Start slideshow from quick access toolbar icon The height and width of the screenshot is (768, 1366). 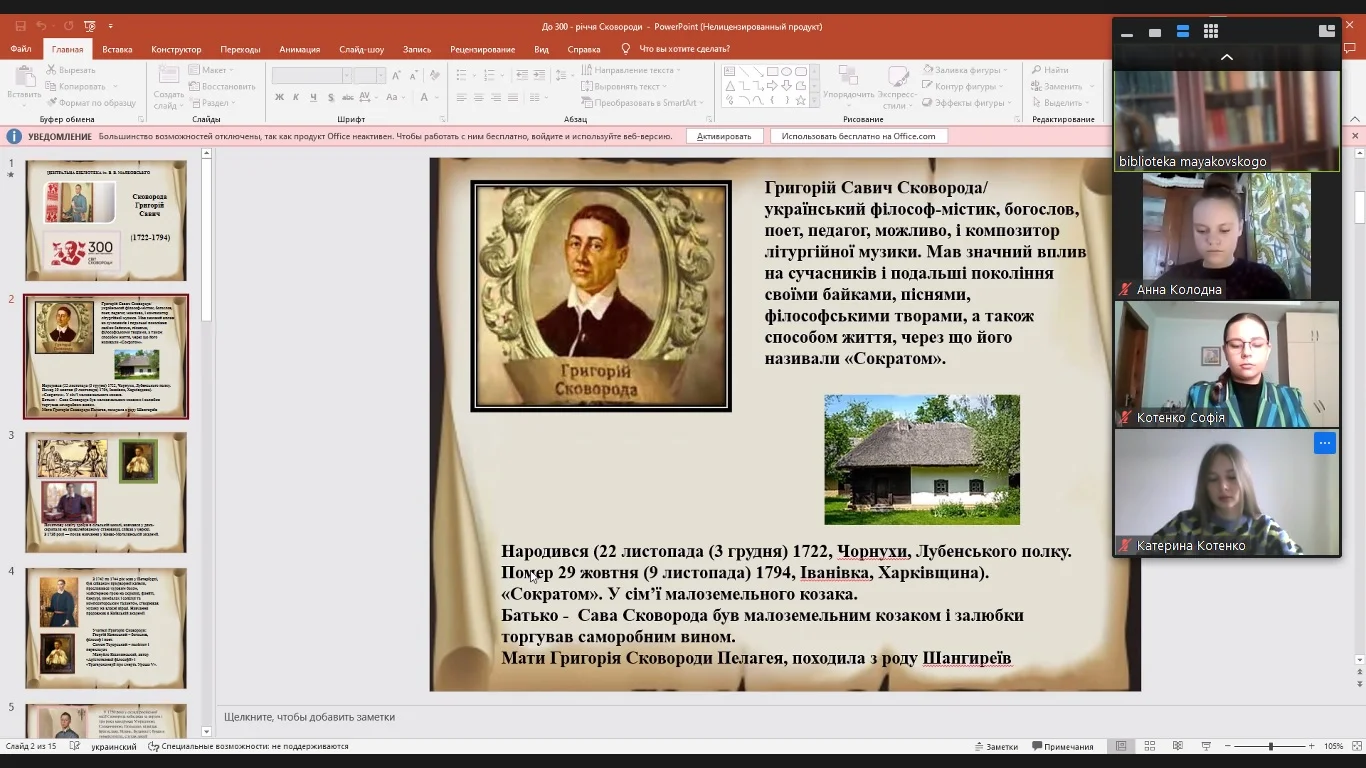point(91,26)
